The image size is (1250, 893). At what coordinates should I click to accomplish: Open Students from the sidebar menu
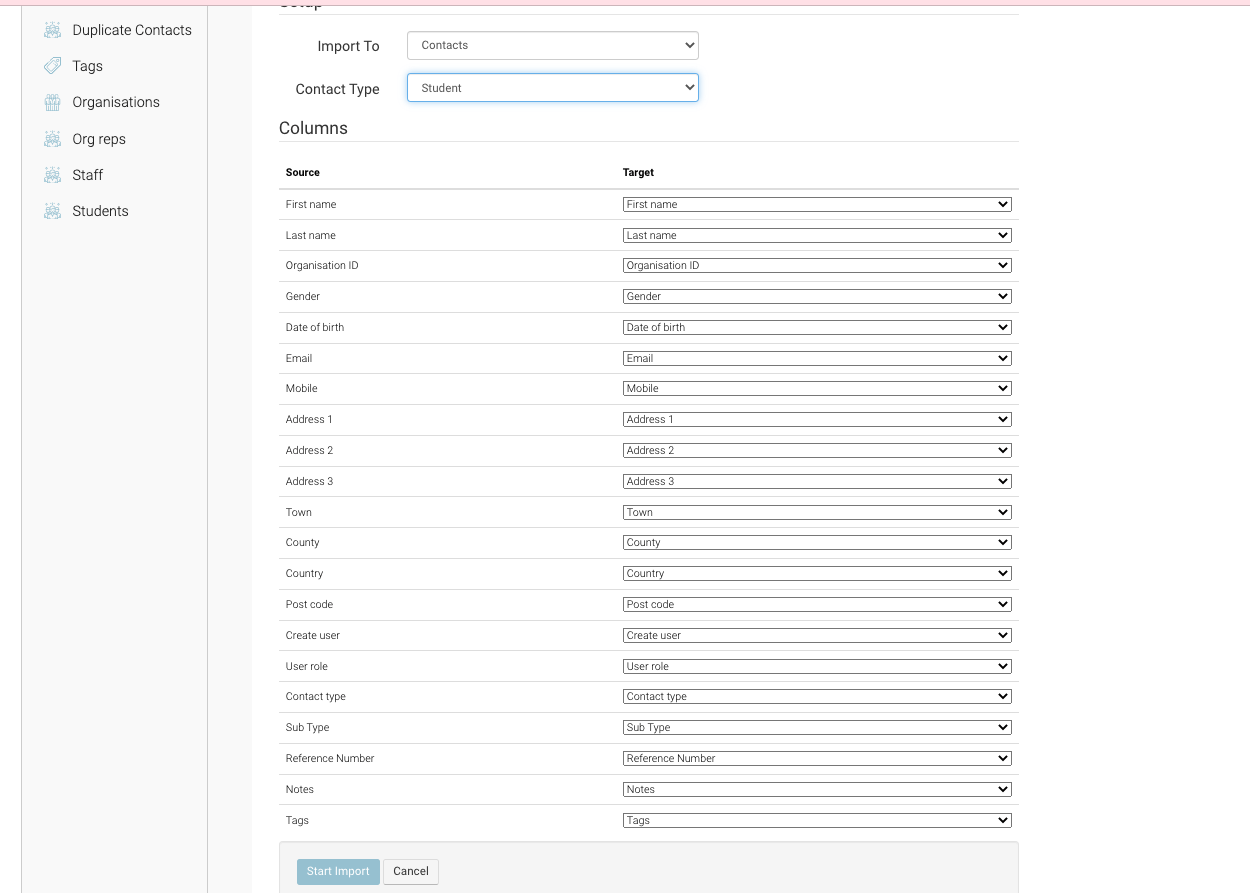(100, 211)
